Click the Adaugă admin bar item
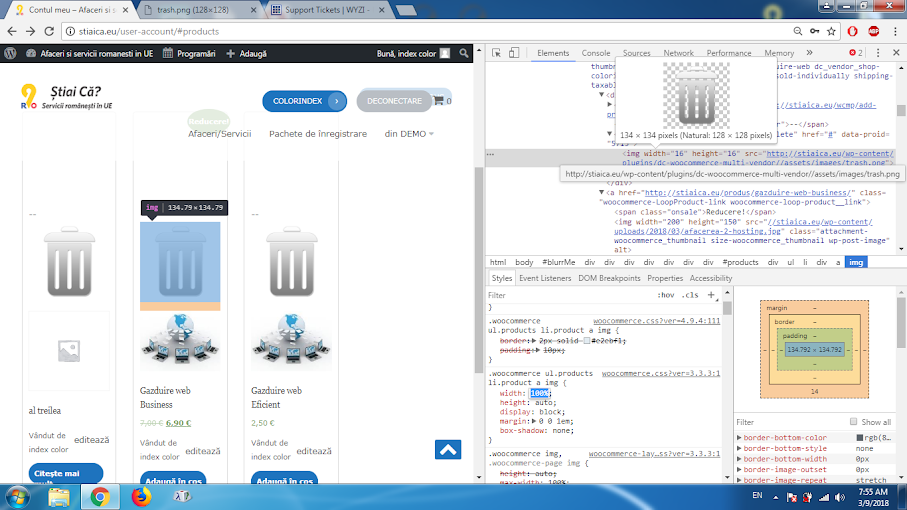 pyautogui.click(x=247, y=53)
